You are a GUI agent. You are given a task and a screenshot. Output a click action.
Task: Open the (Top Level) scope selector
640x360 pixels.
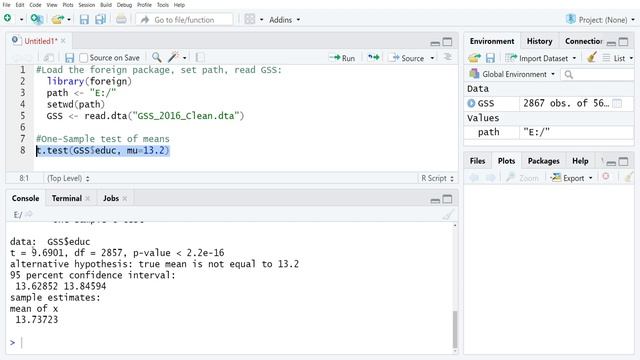pos(68,178)
